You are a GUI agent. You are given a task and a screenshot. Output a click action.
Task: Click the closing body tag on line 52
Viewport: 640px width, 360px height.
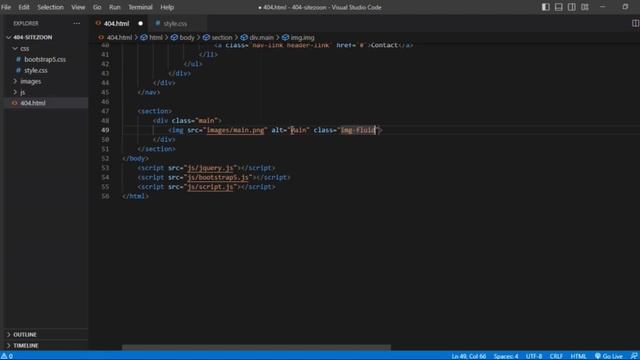(x=136, y=158)
